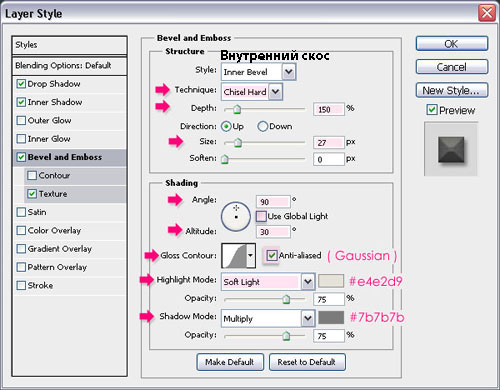
Task: Select Blending Options: Default
Action: pyautogui.click(x=70, y=66)
